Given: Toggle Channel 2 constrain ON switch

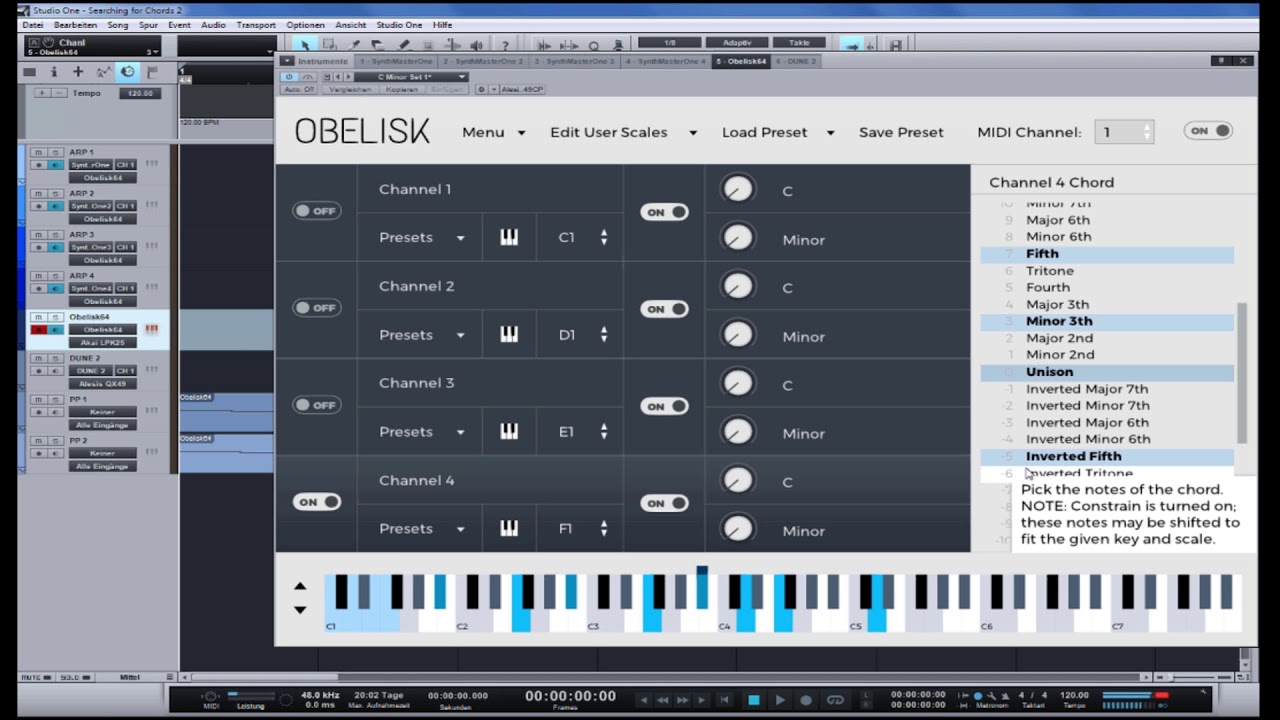Looking at the screenshot, I should click(x=664, y=309).
